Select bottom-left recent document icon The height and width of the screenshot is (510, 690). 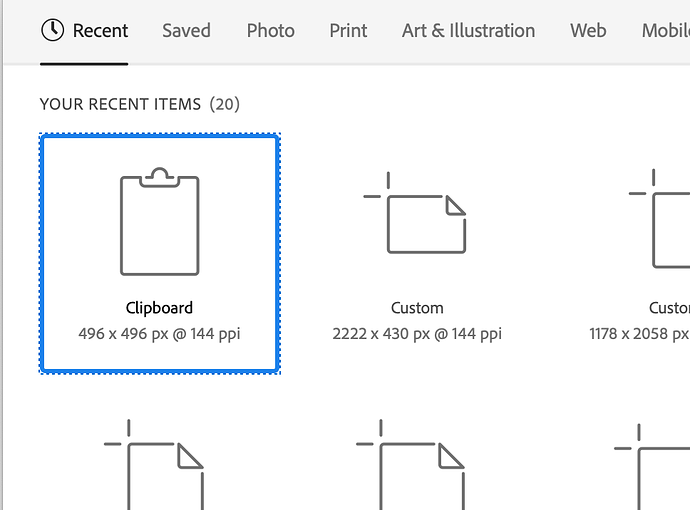click(x=154, y=465)
